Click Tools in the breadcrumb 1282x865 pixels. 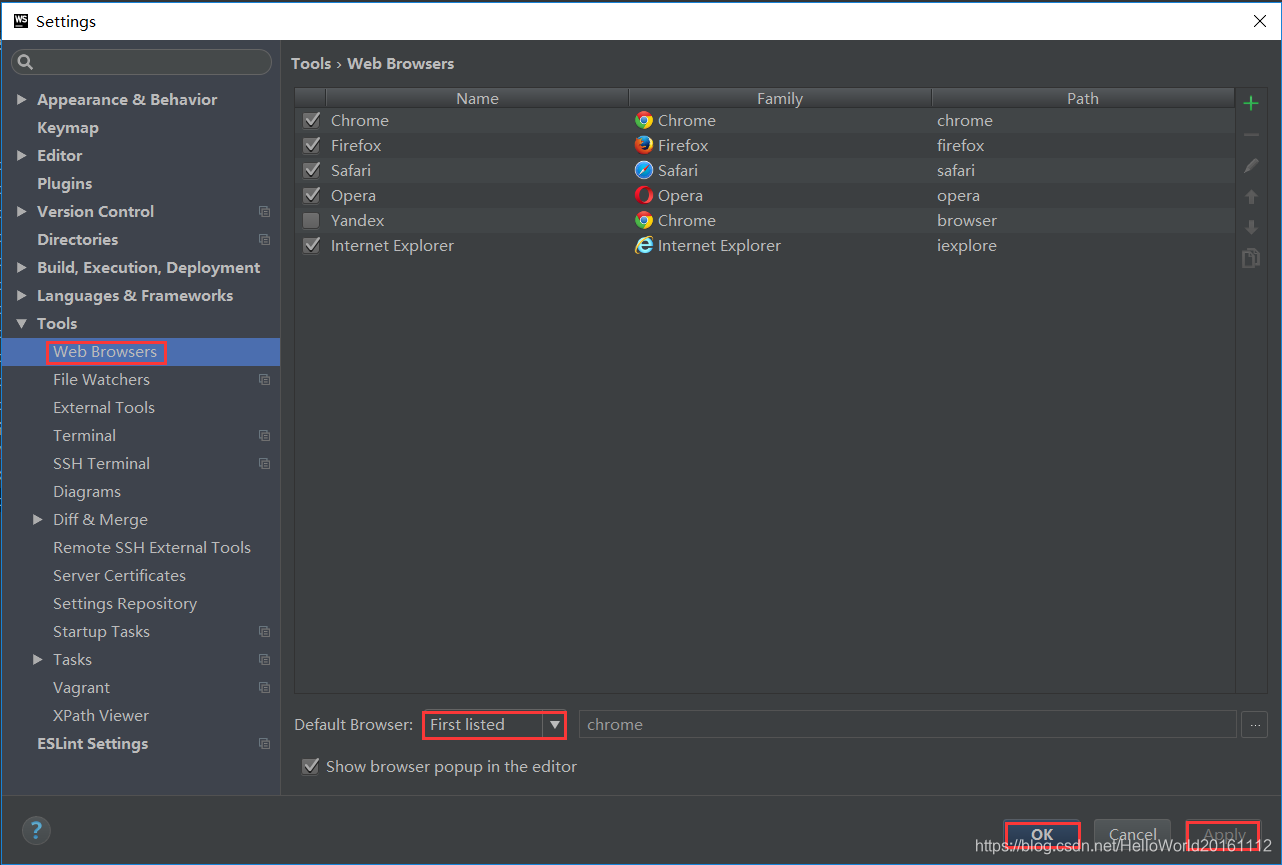point(311,63)
